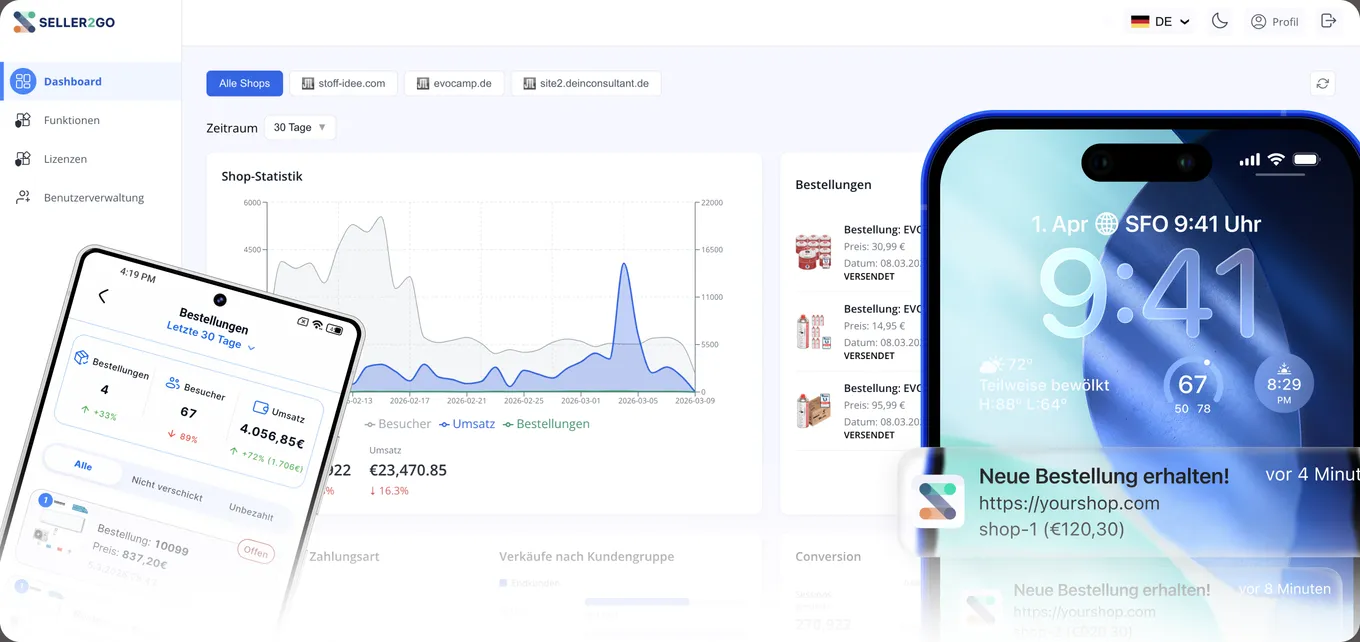Click the Lizenzen sidebar icon
Screen dimensions: 1360x642
(23, 159)
